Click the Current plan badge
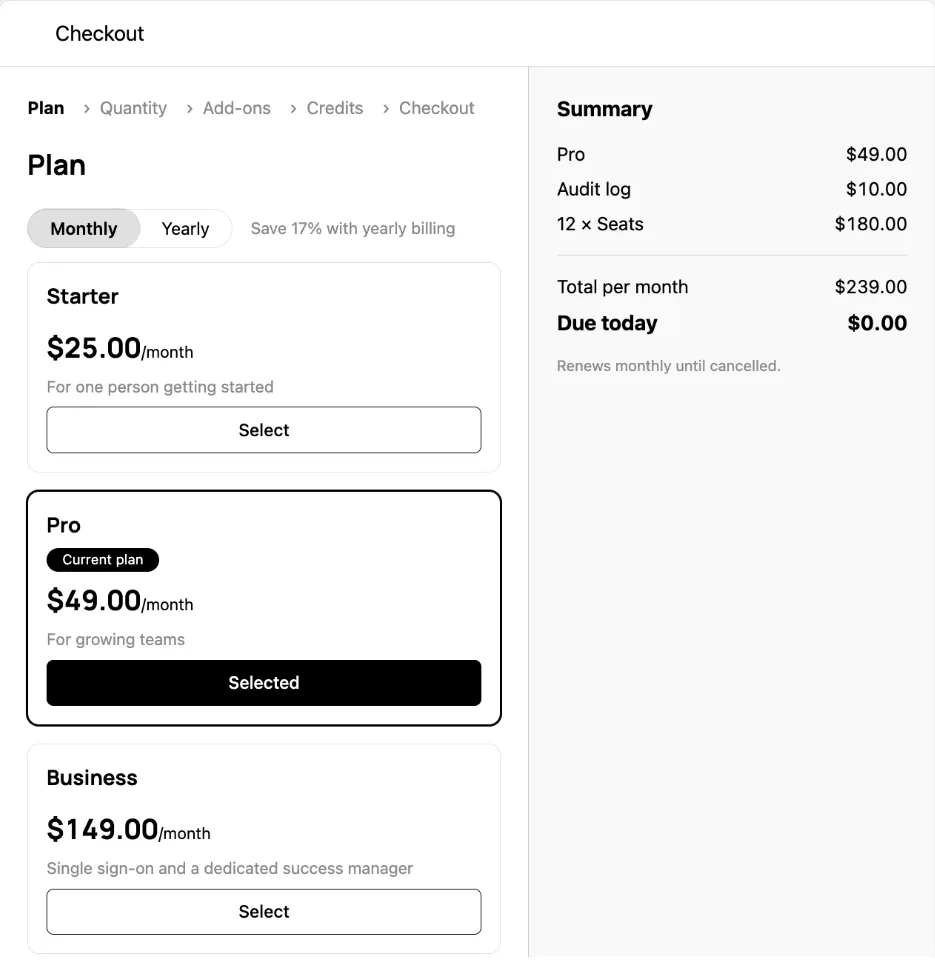This screenshot has width=935, height=960. coord(103,560)
